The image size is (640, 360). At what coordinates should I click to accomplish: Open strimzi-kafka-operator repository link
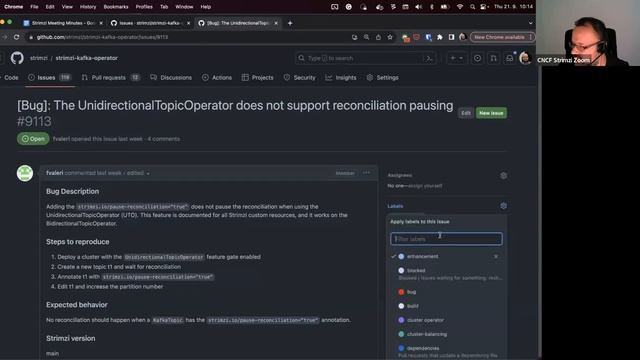click(87, 58)
